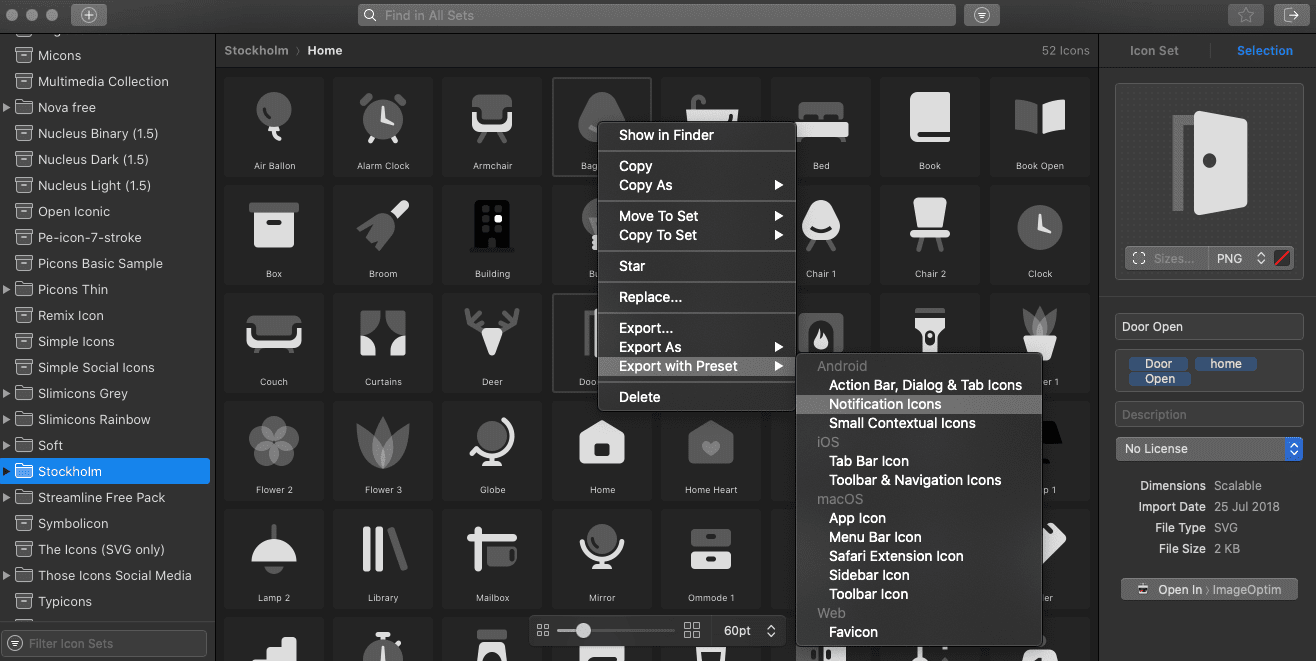Switch to the Selection tab
Viewport: 1316px width, 661px height.
click(x=1265, y=50)
